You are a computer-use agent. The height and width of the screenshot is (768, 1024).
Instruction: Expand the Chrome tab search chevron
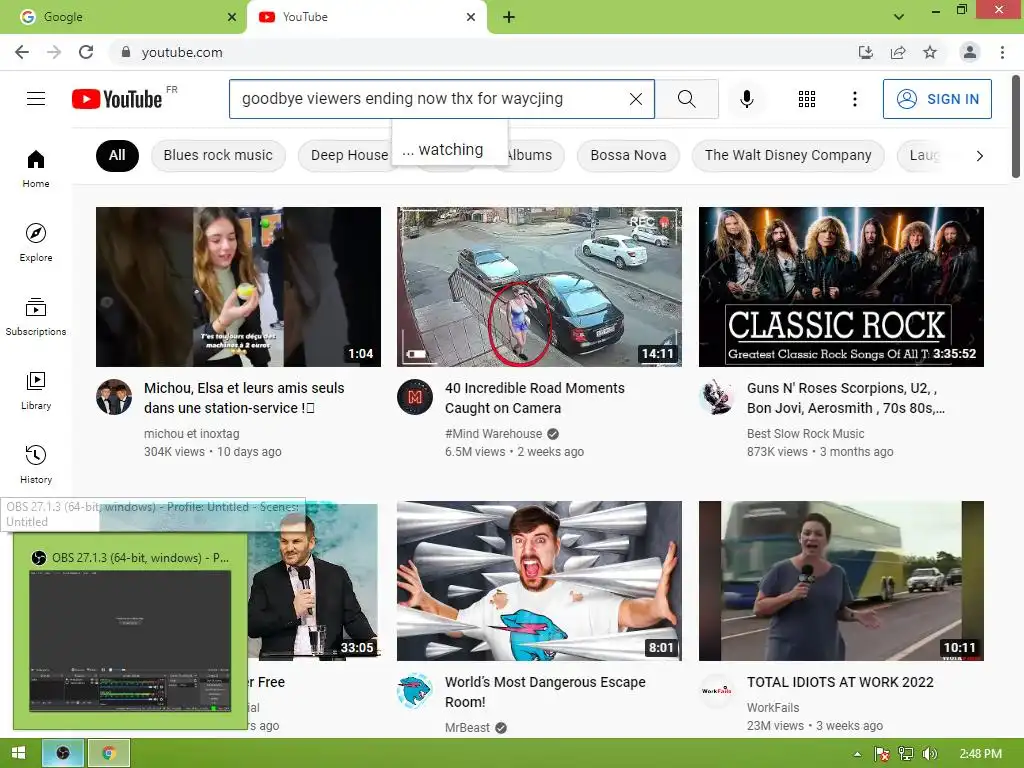pyautogui.click(x=899, y=17)
